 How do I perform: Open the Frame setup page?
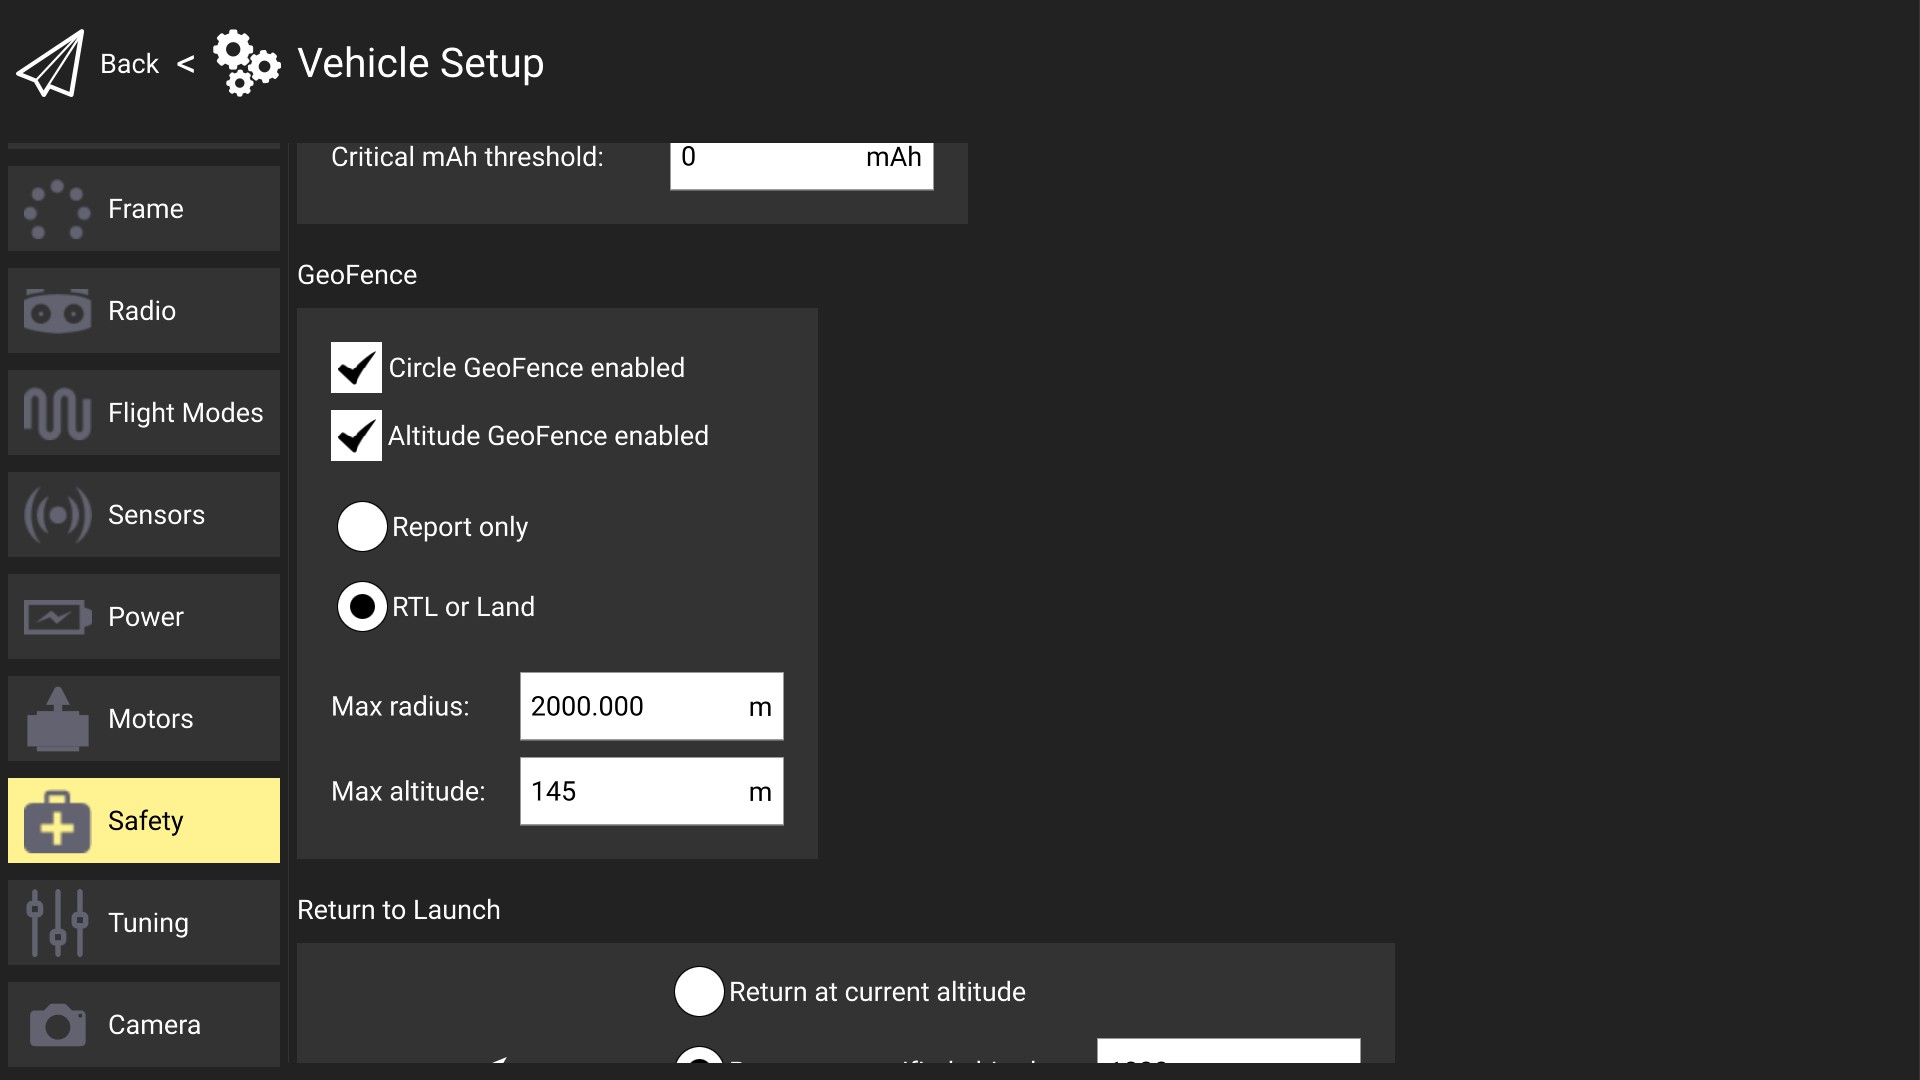[x=144, y=209]
